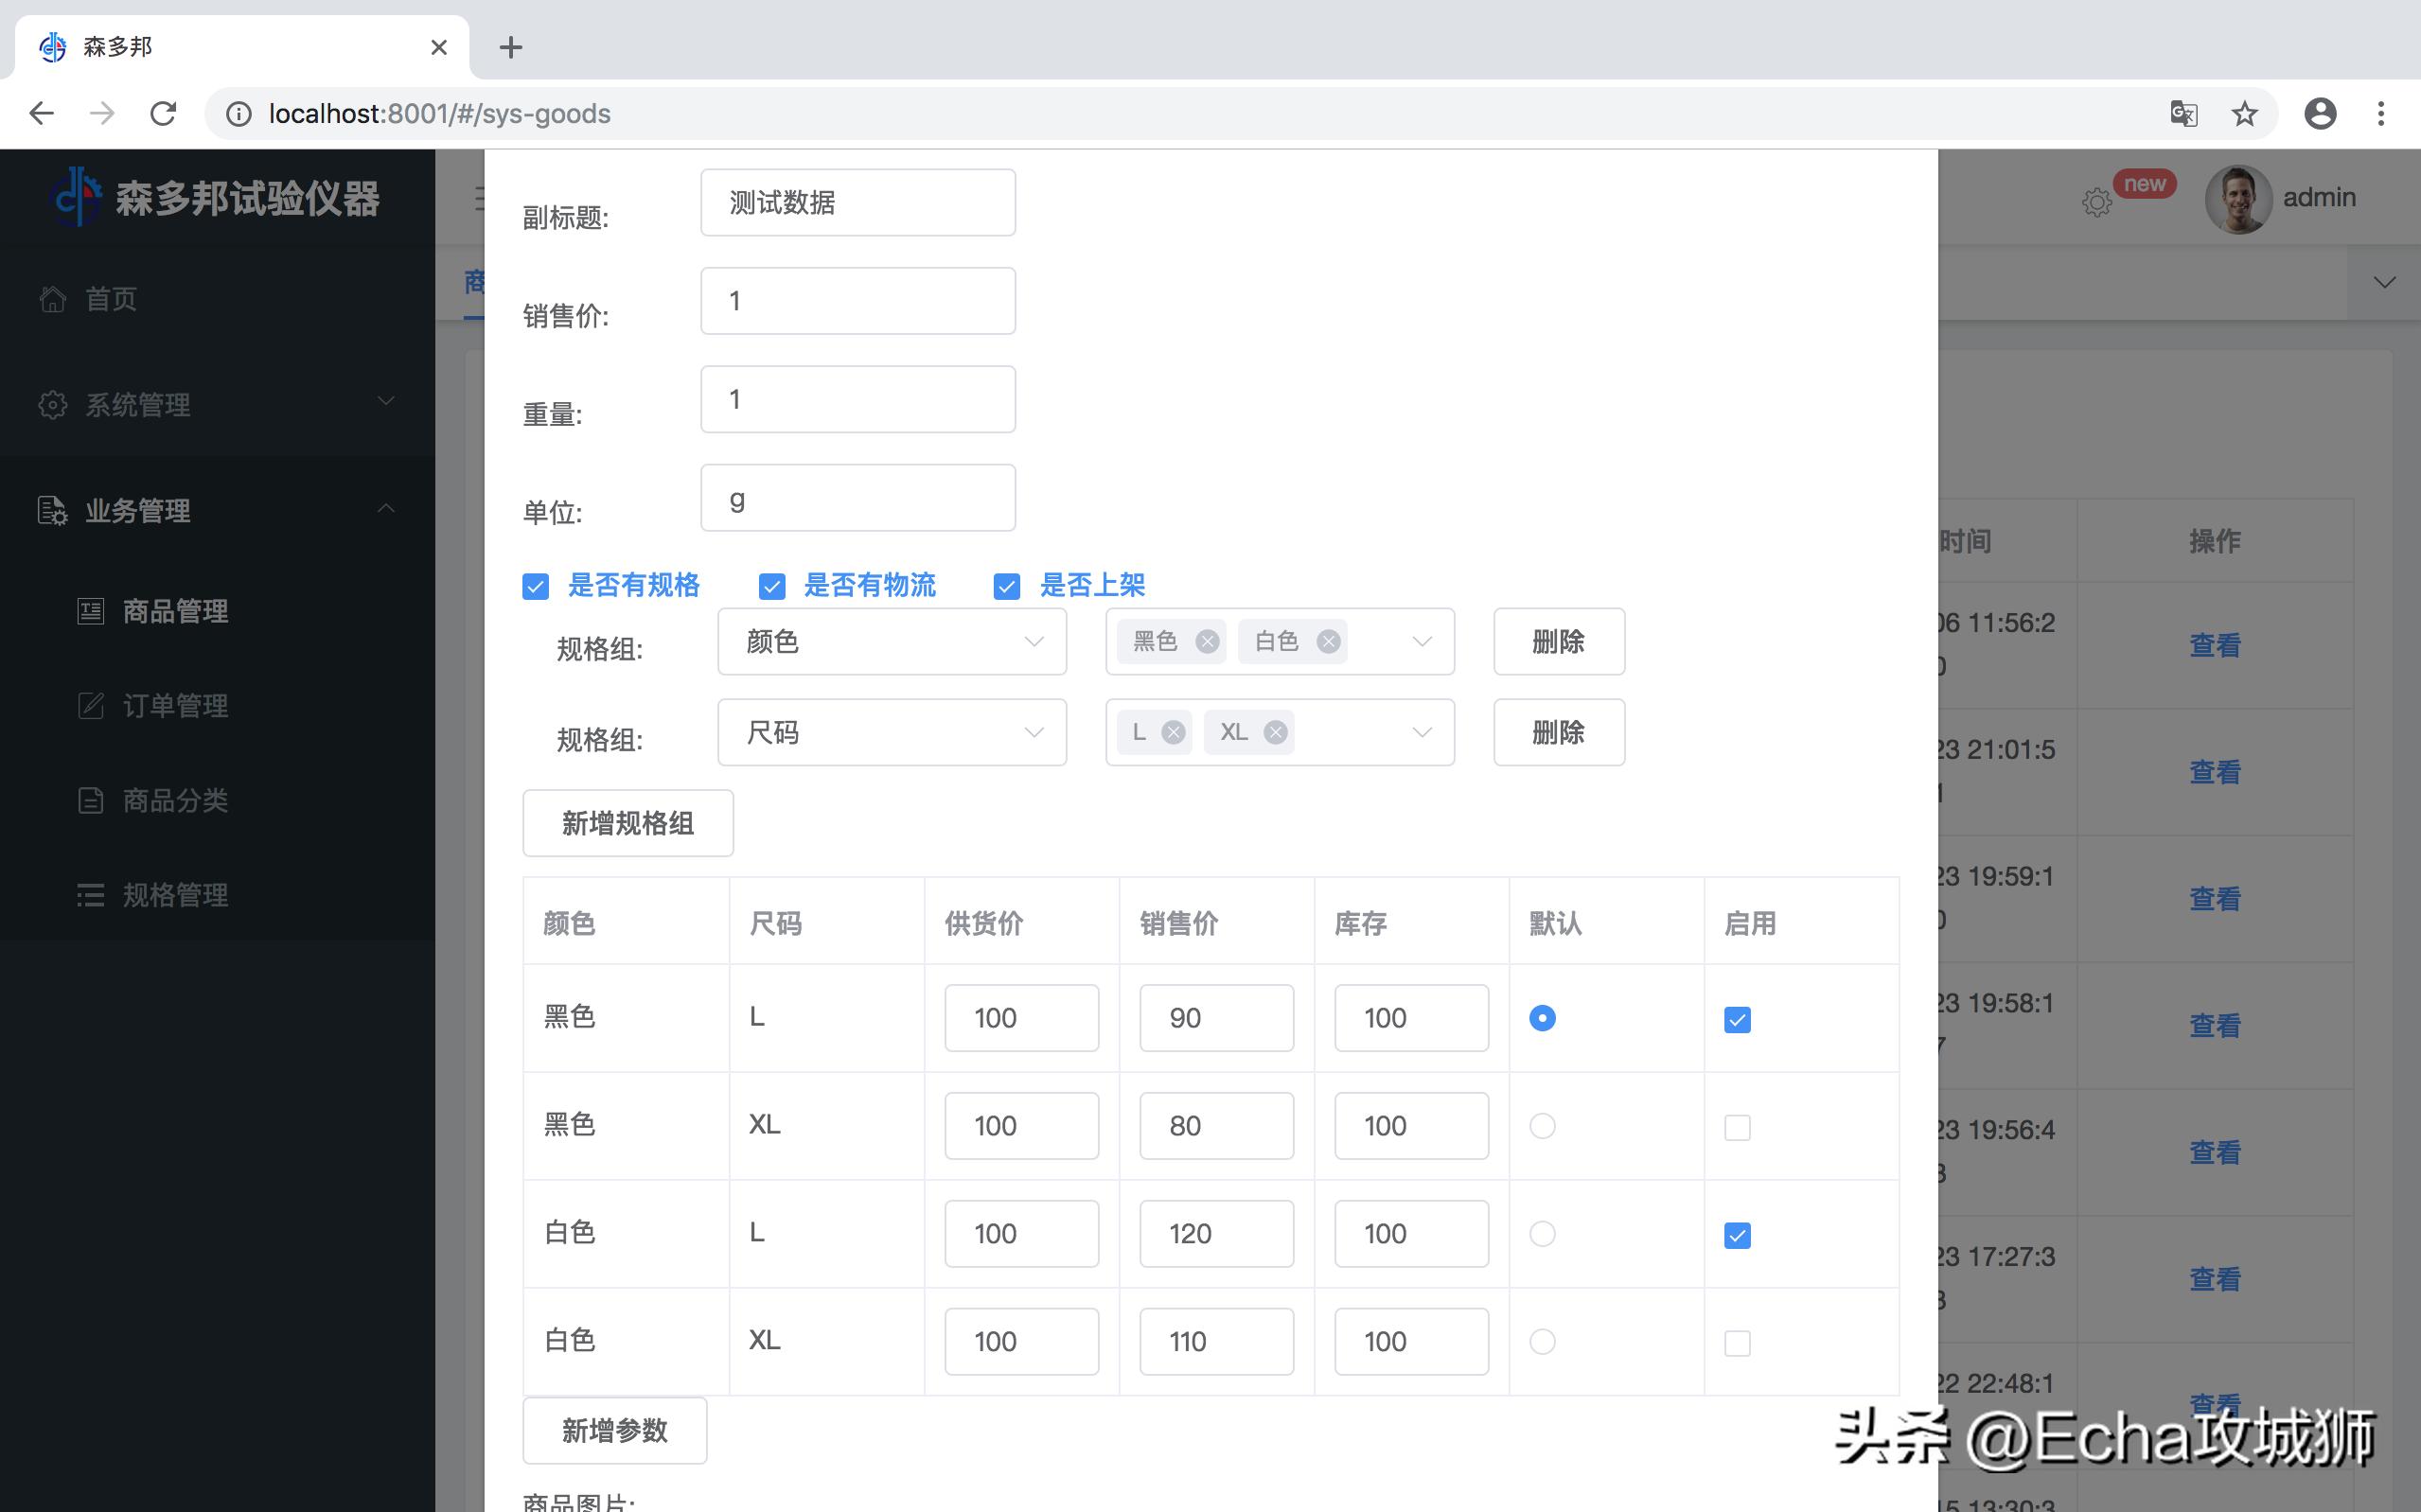This screenshot has height=1512, width=2421.
Task: Collapse the 业务管理 sidebar section
Action: 386,510
